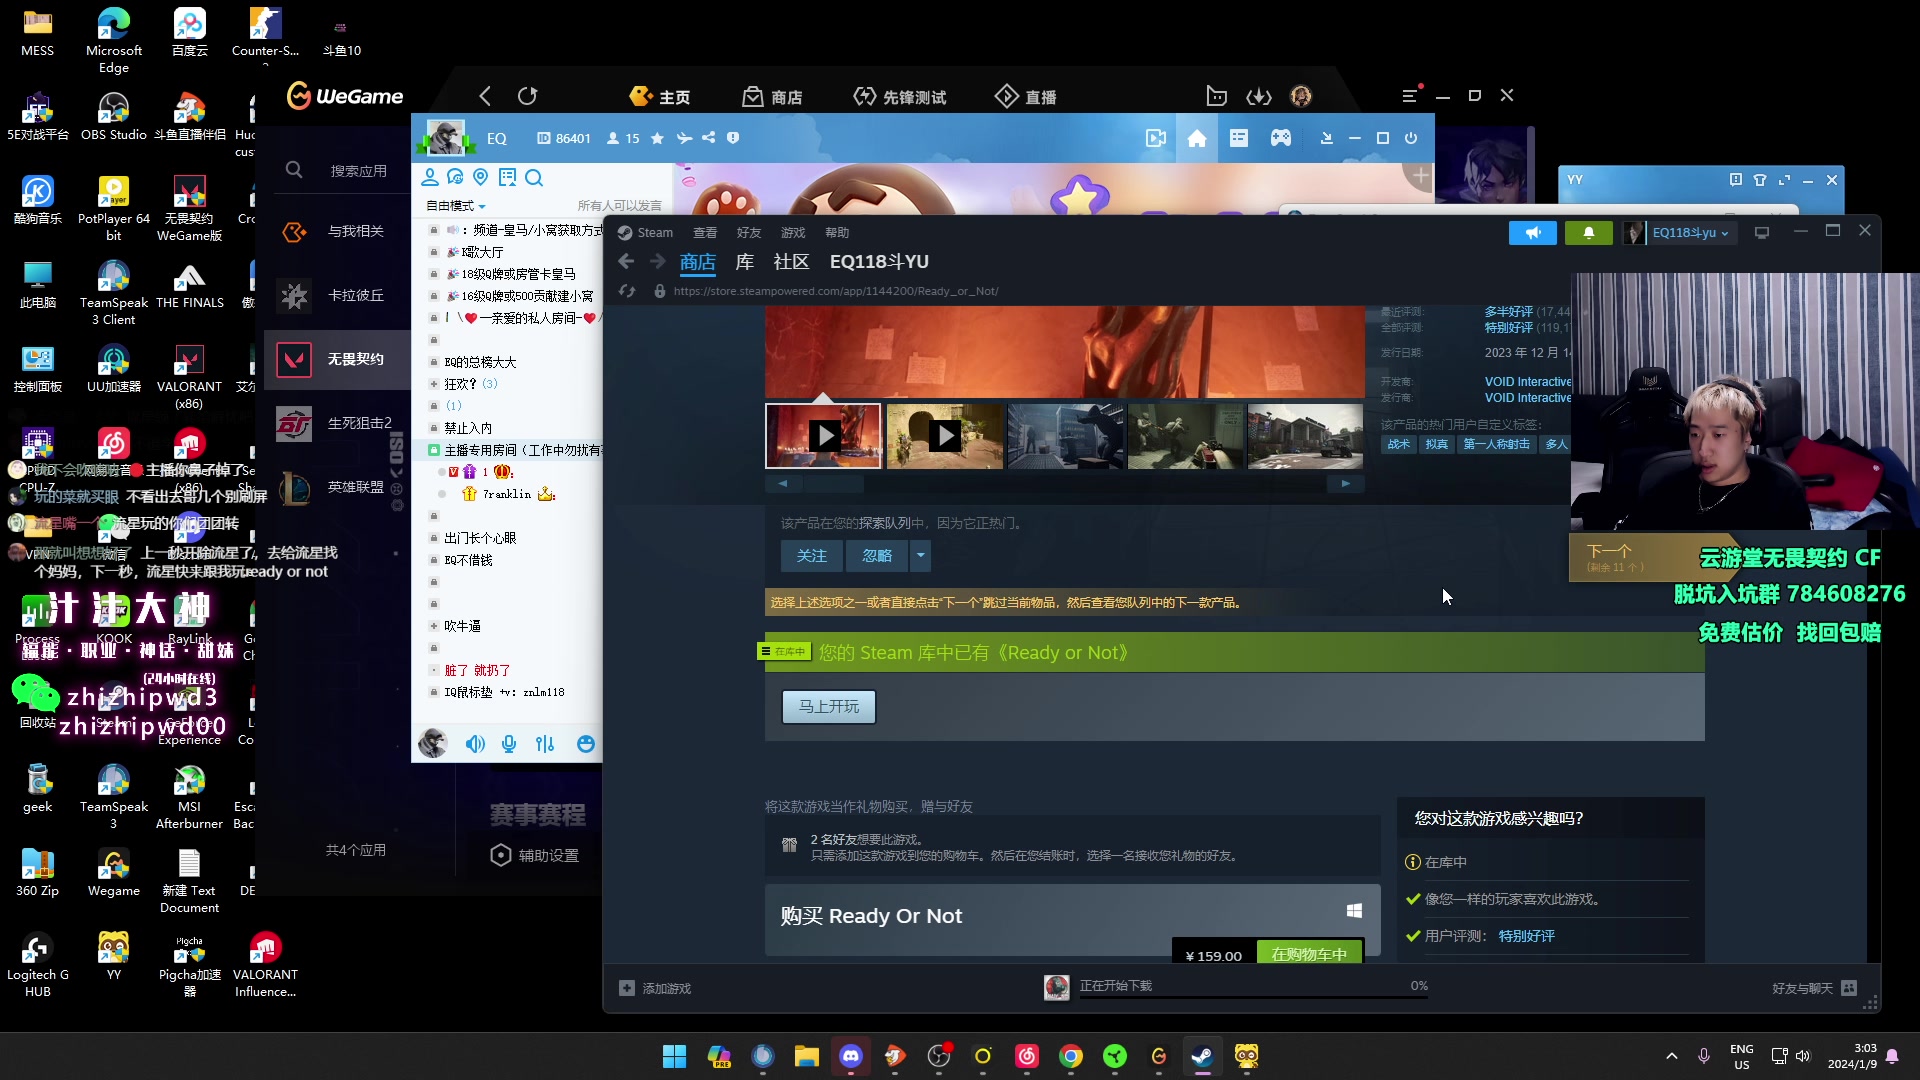Switch to Steam 社区 tab
This screenshot has width=1920, height=1080.
click(x=791, y=262)
